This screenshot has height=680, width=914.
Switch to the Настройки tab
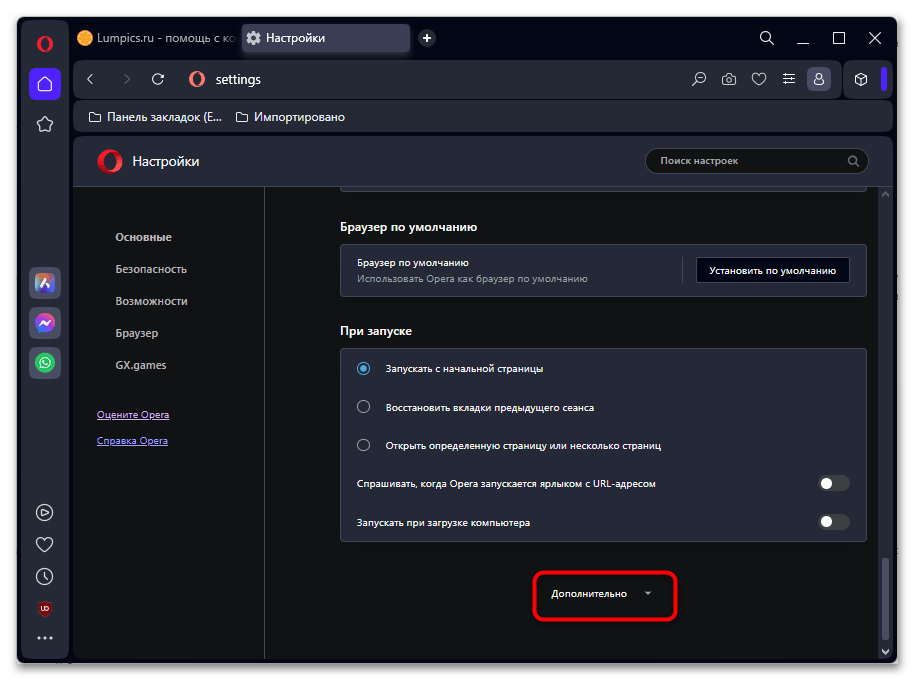pyautogui.click(x=326, y=38)
